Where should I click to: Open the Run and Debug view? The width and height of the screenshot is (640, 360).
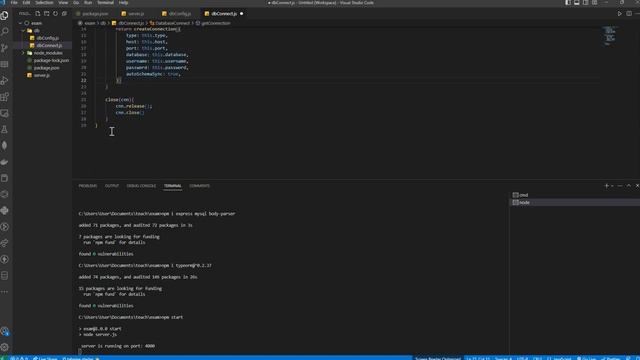click(4, 81)
